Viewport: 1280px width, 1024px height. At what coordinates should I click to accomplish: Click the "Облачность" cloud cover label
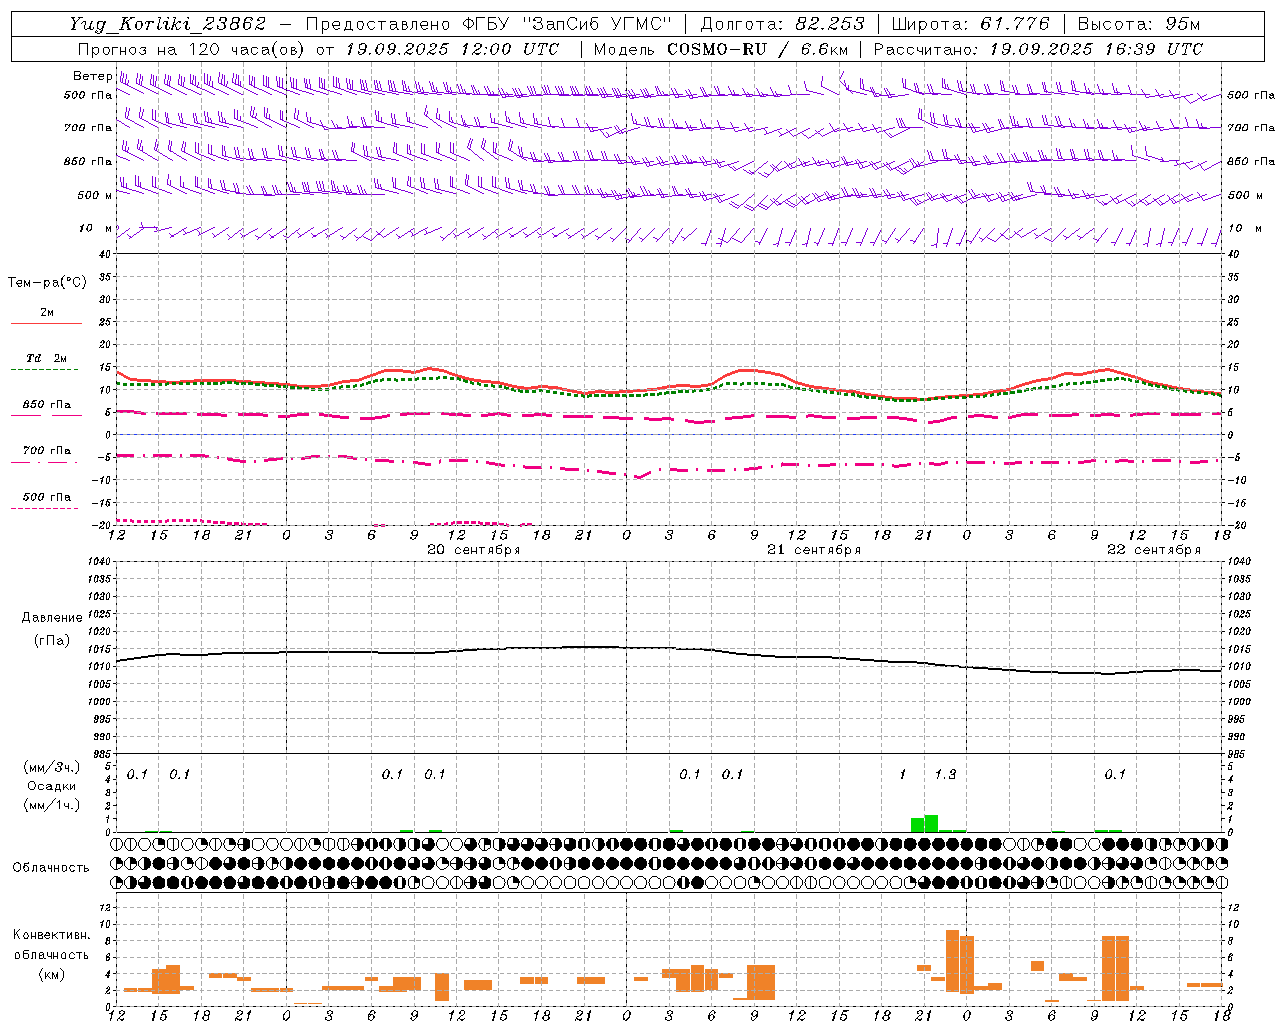pos(51,867)
